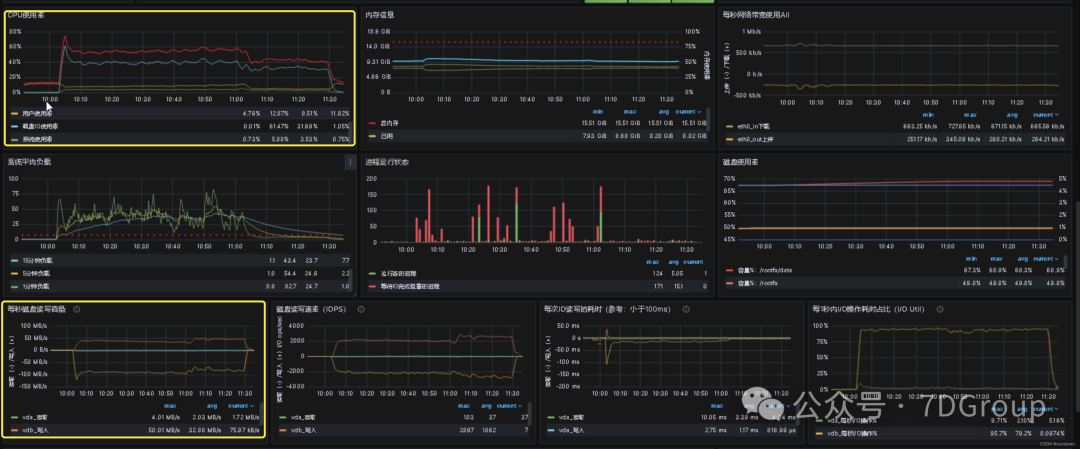Open the 系统平均负载 panel three-dot menu
Screen dimensions: 1080x449
[350, 163]
